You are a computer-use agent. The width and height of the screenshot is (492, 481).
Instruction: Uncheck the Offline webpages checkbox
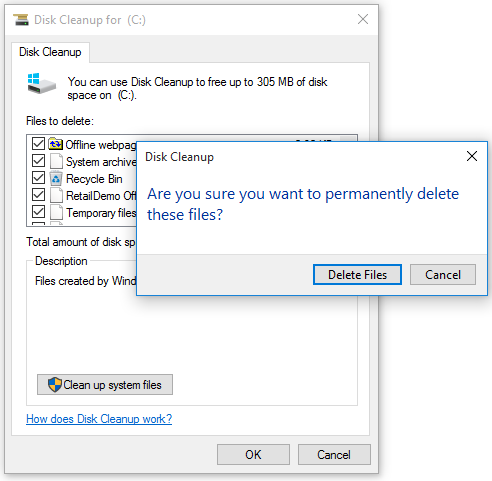click(38, 144)
